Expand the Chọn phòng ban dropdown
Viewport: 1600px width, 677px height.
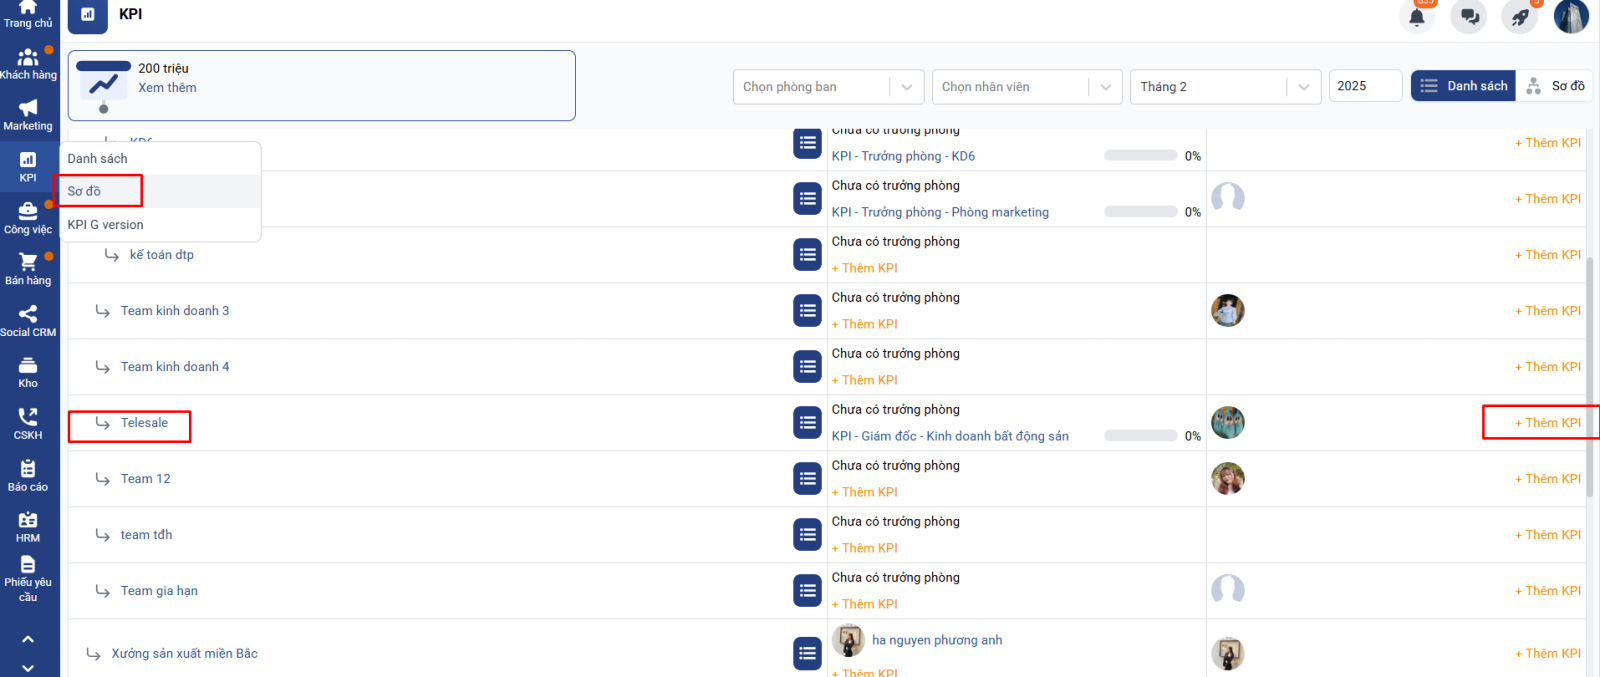click(x=828, y=87)
